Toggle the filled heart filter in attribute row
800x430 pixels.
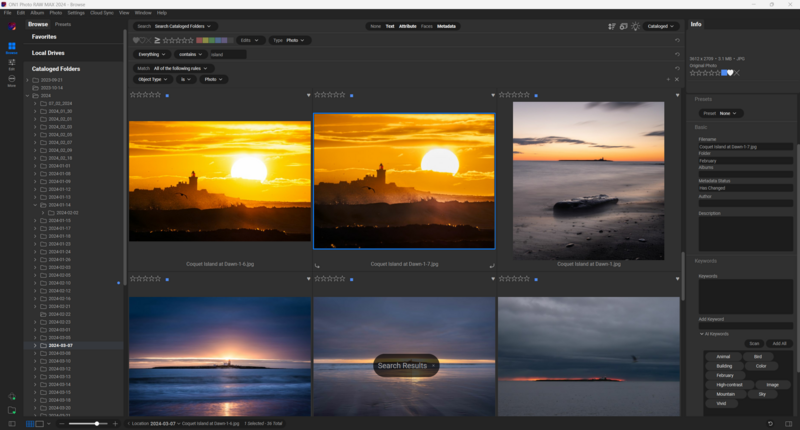coord(136,40)
